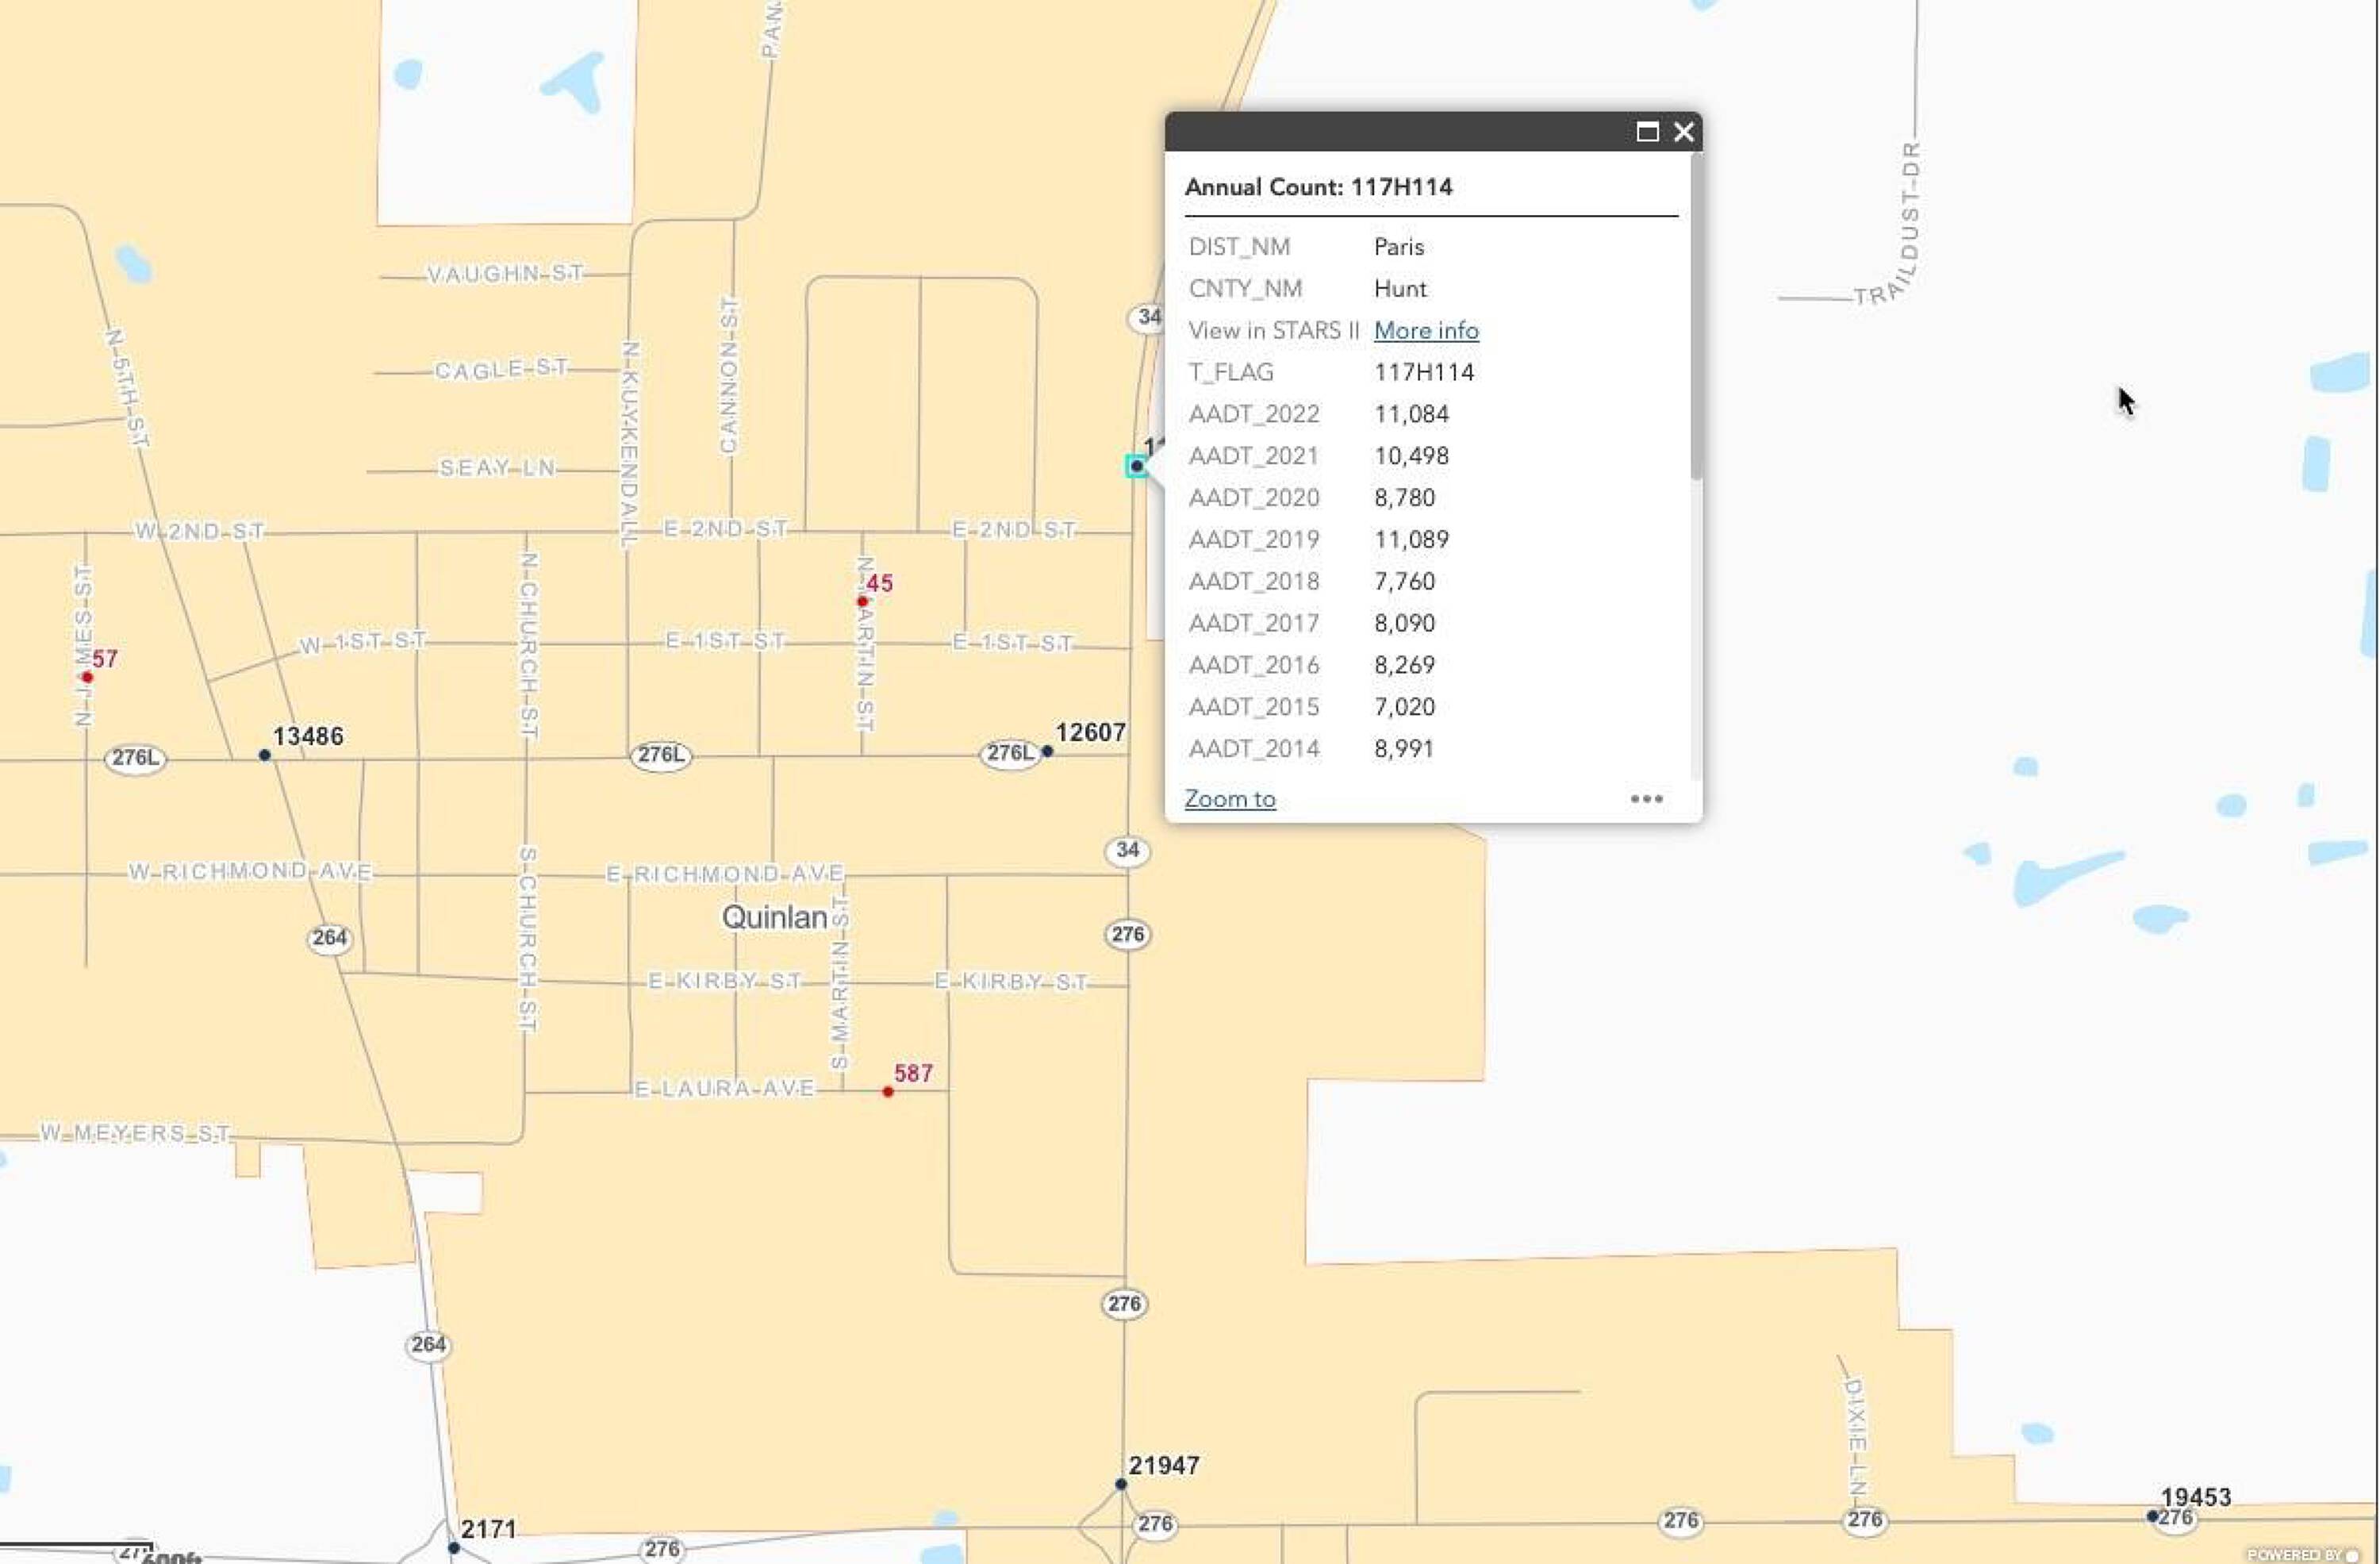Select red count point labeled 45
Viewport: 2380px width, 1564px height.
(862, 601)
